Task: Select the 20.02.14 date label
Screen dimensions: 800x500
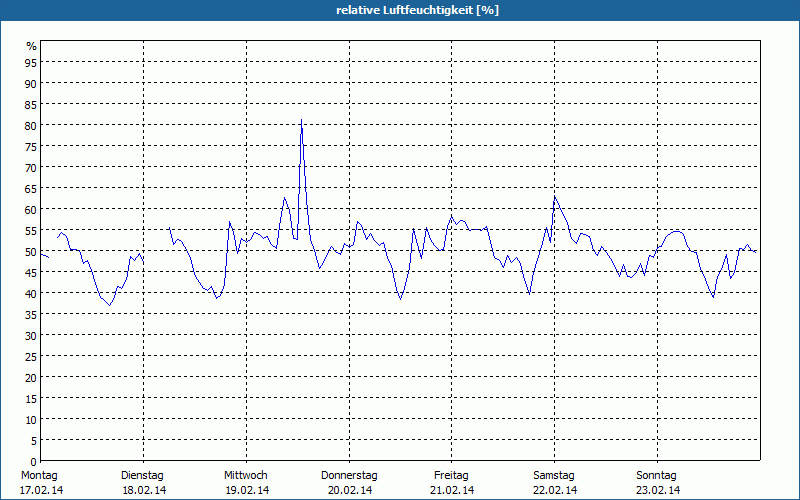Action: click(349, 490)
